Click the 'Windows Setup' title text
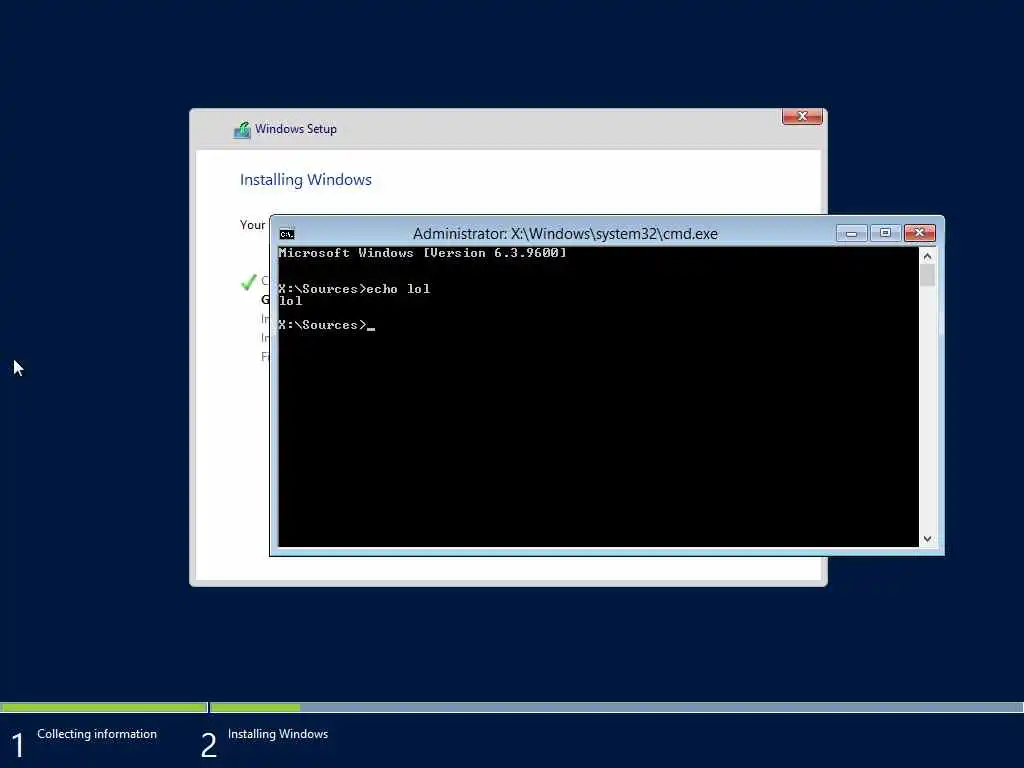This screenshot has width=1024, height=768. pos(296,129)
